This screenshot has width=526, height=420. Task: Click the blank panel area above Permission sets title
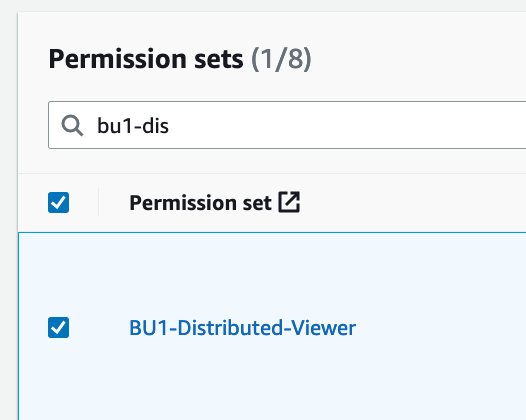[x=268, y=29]
